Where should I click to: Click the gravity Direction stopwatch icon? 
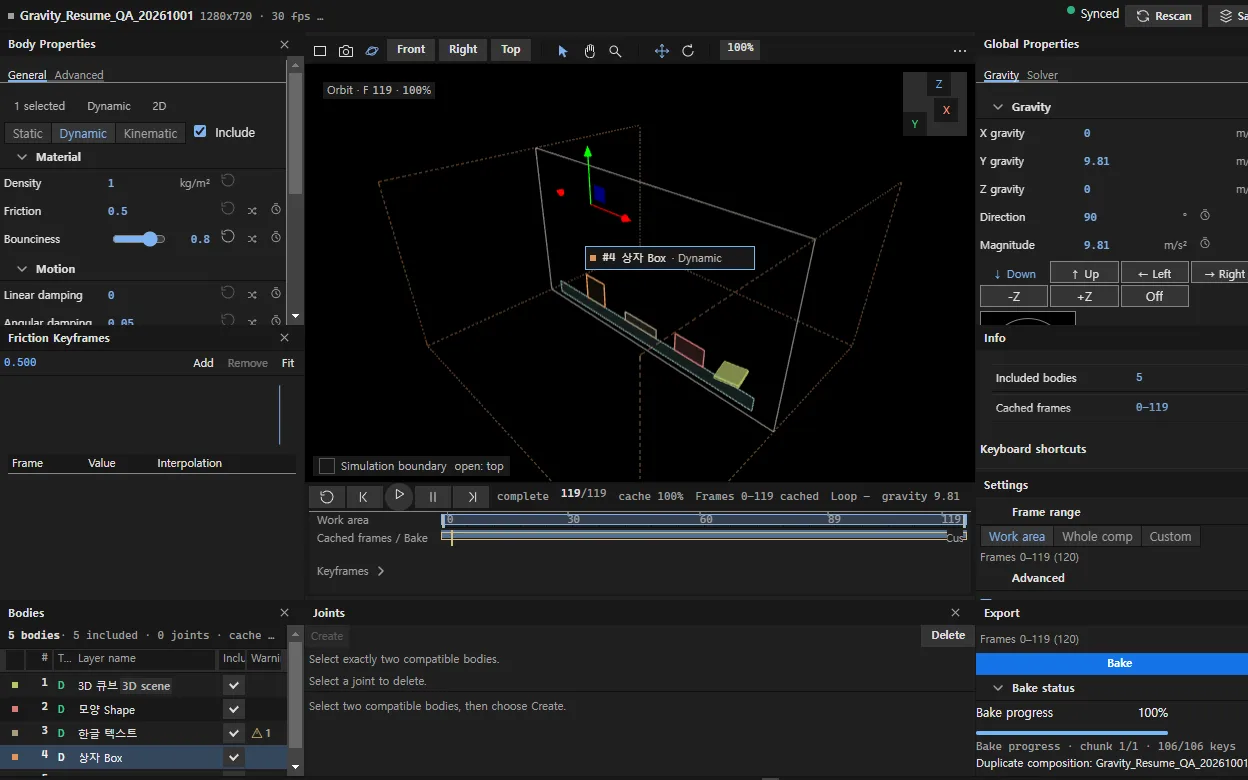click(1205, 216)
